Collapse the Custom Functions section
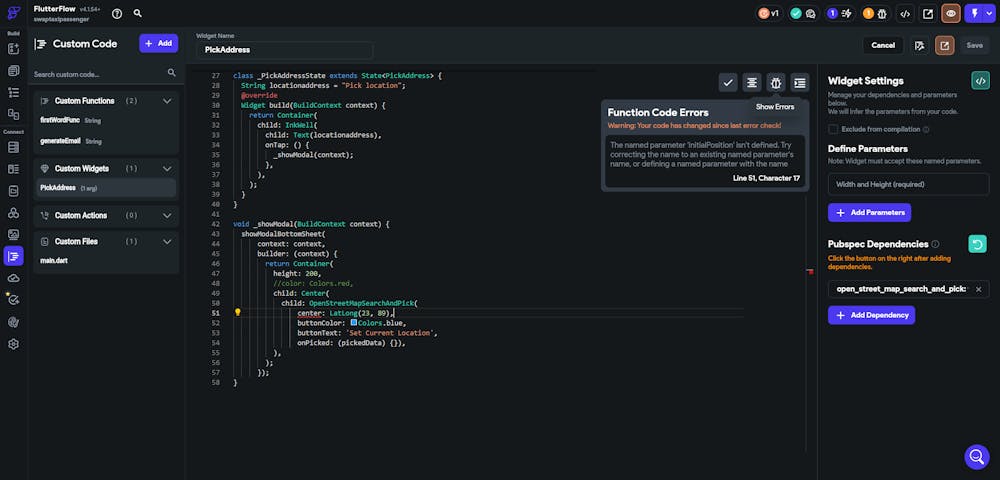1000x480 pixels. tap(167, 101)
